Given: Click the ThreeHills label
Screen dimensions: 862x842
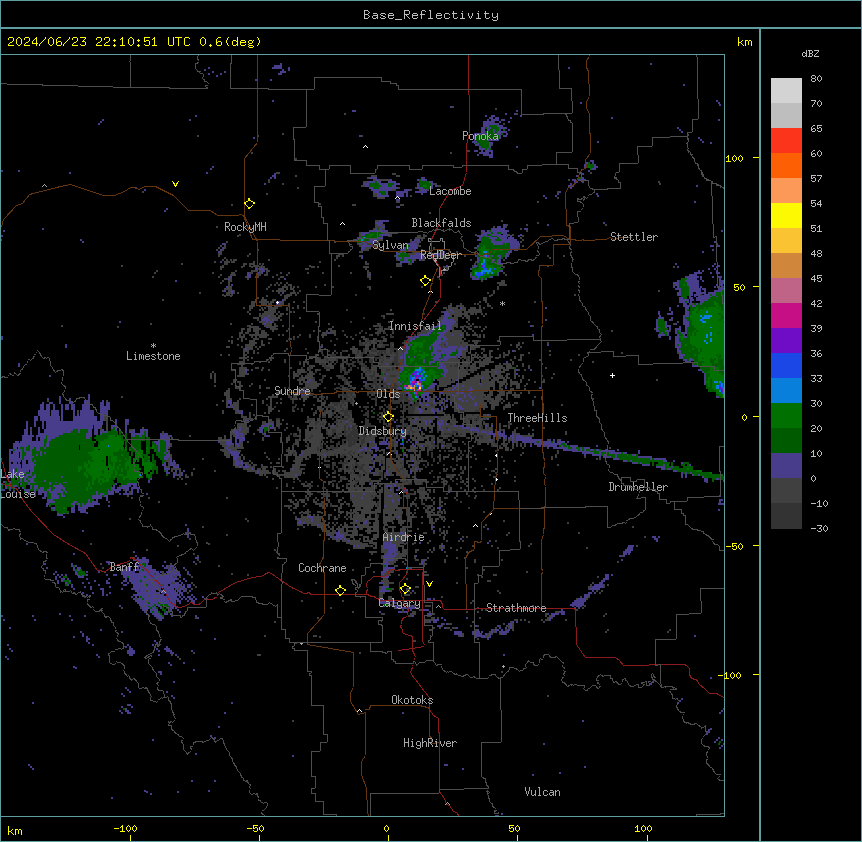Looking at the screenshot, I should pyautogui.click(x=537, y=418).
